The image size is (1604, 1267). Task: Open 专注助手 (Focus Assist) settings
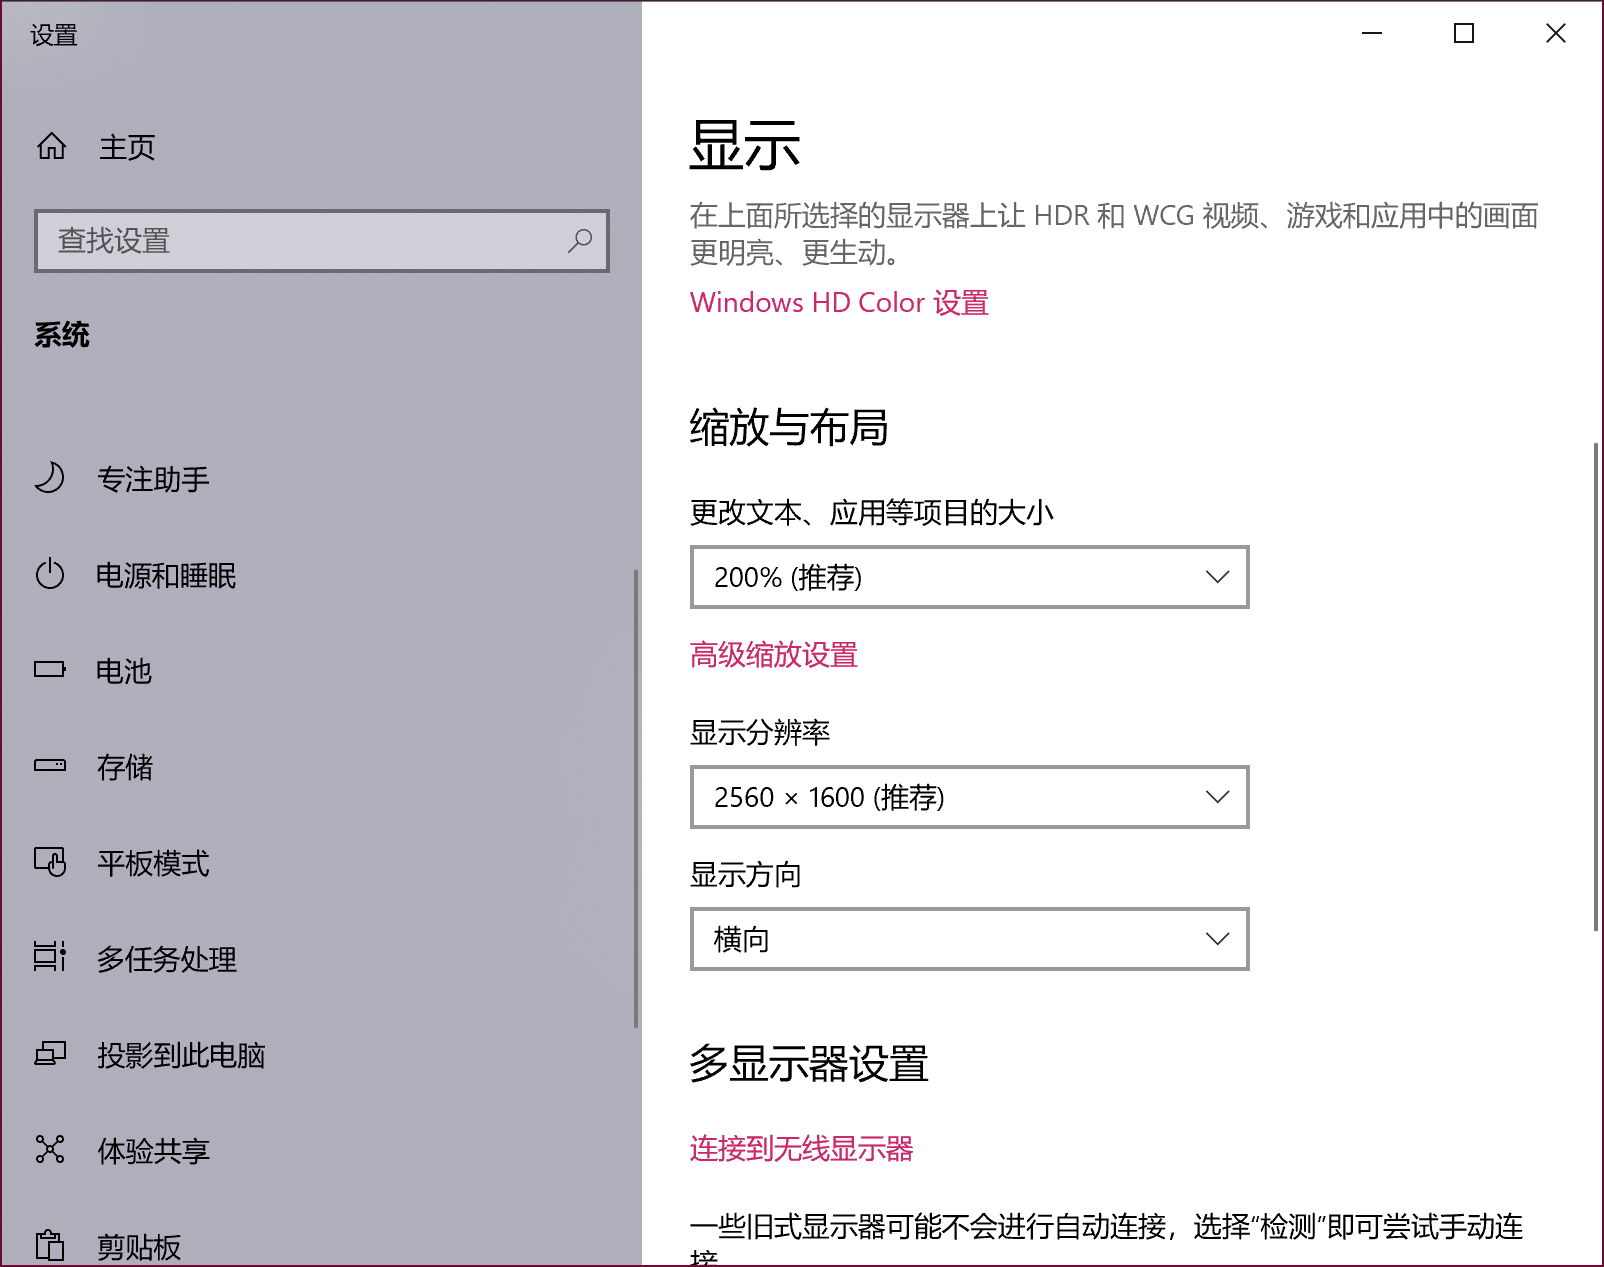152,479
